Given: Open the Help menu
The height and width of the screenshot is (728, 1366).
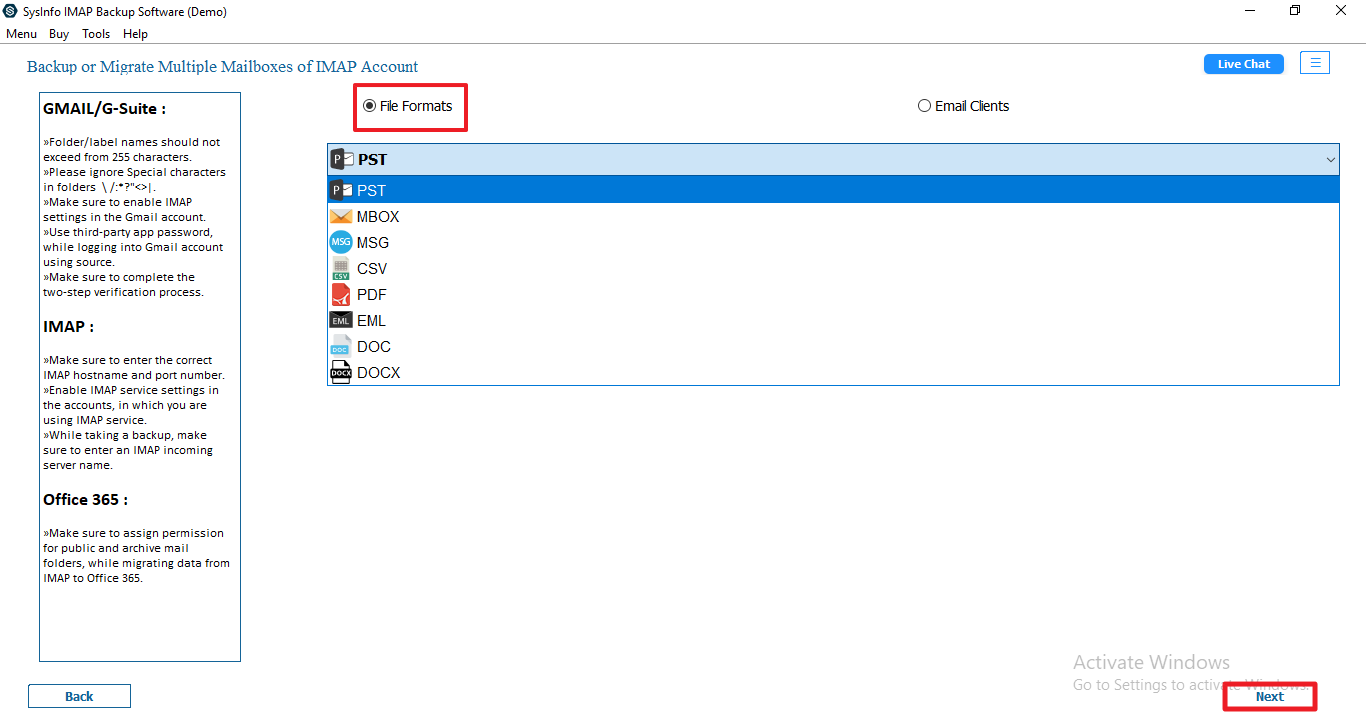Looking at the screenshot, I should pos(135,34).
